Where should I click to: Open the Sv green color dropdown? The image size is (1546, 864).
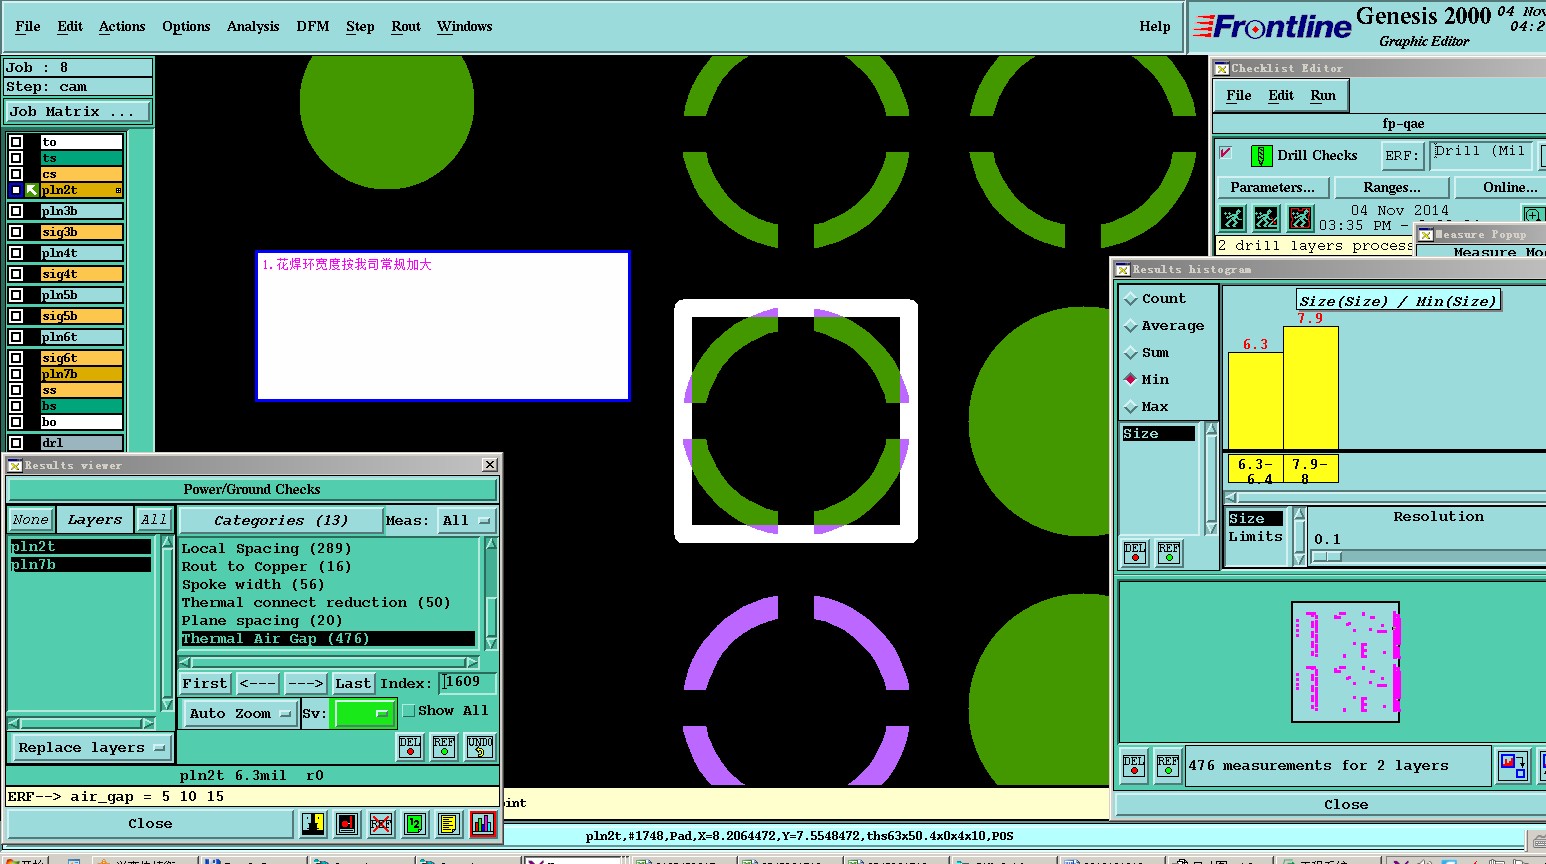click(x=364, y=714)
